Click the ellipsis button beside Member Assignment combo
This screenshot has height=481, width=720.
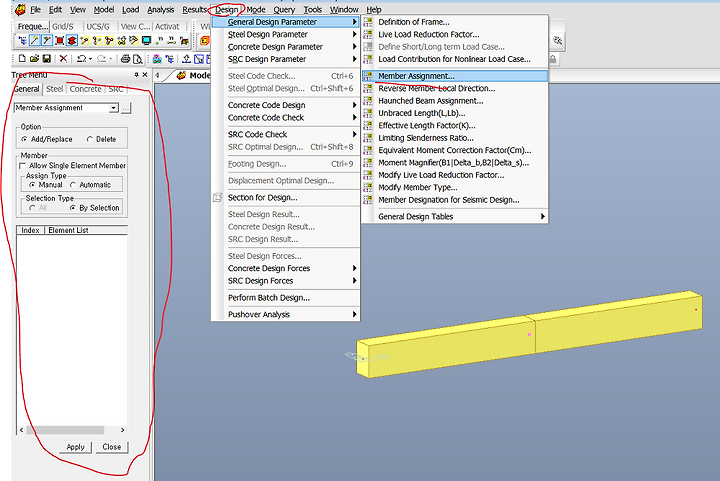pos(126,108)
